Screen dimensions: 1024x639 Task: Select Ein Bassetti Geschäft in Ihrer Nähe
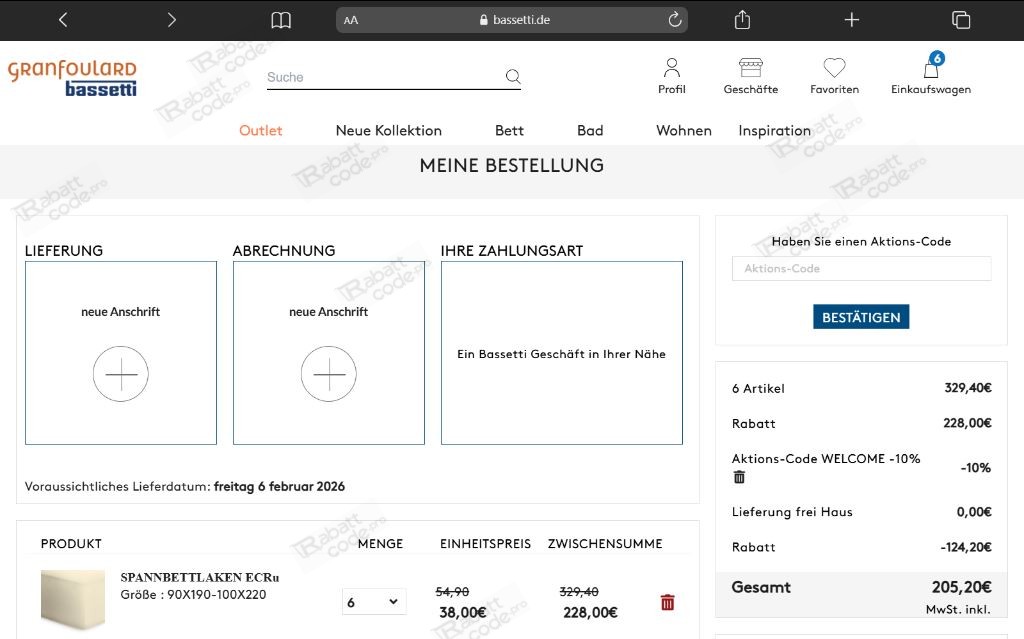[x=561, y=354]
